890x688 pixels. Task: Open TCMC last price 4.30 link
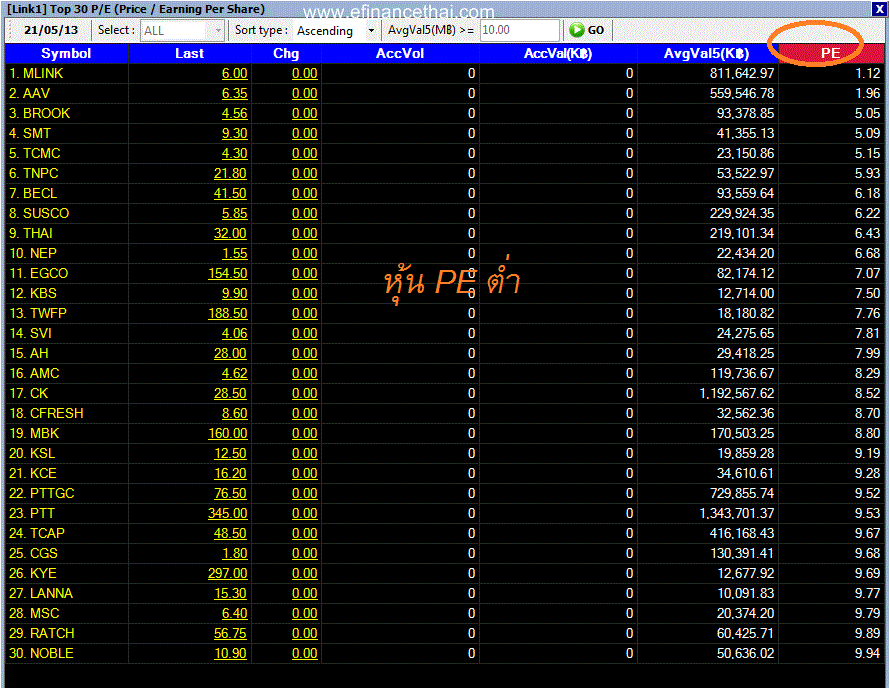point(234,153)
